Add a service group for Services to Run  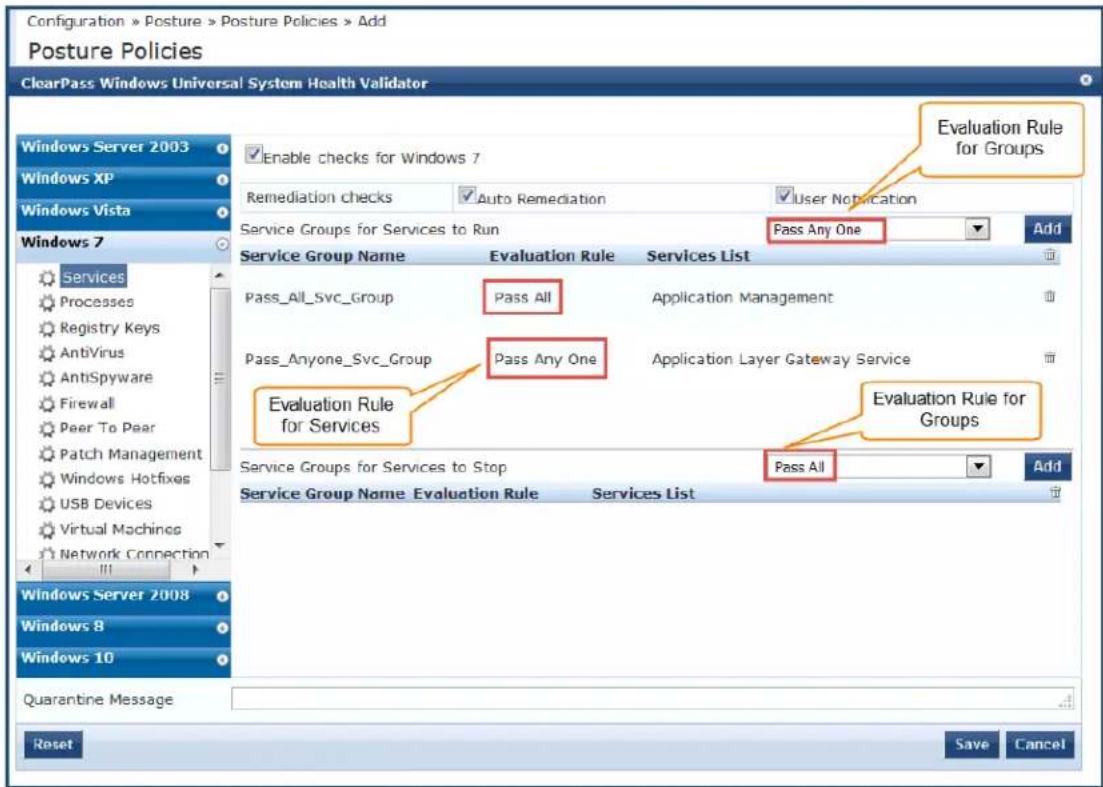click(x=1047, y=229)
